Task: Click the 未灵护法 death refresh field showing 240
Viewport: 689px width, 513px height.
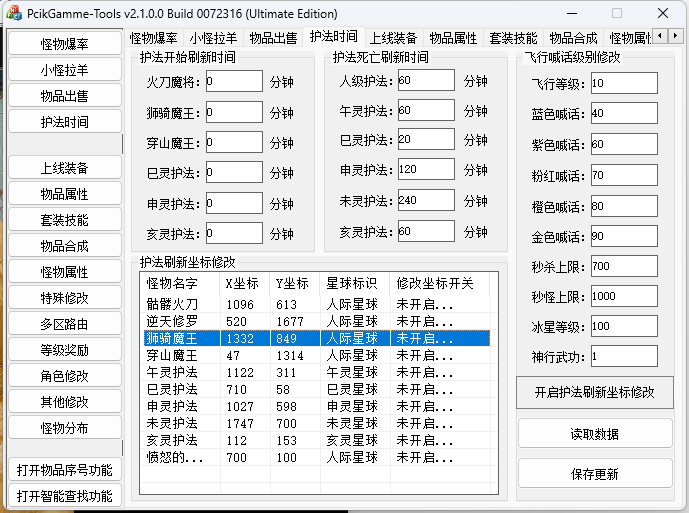Action: coord(426,200)
